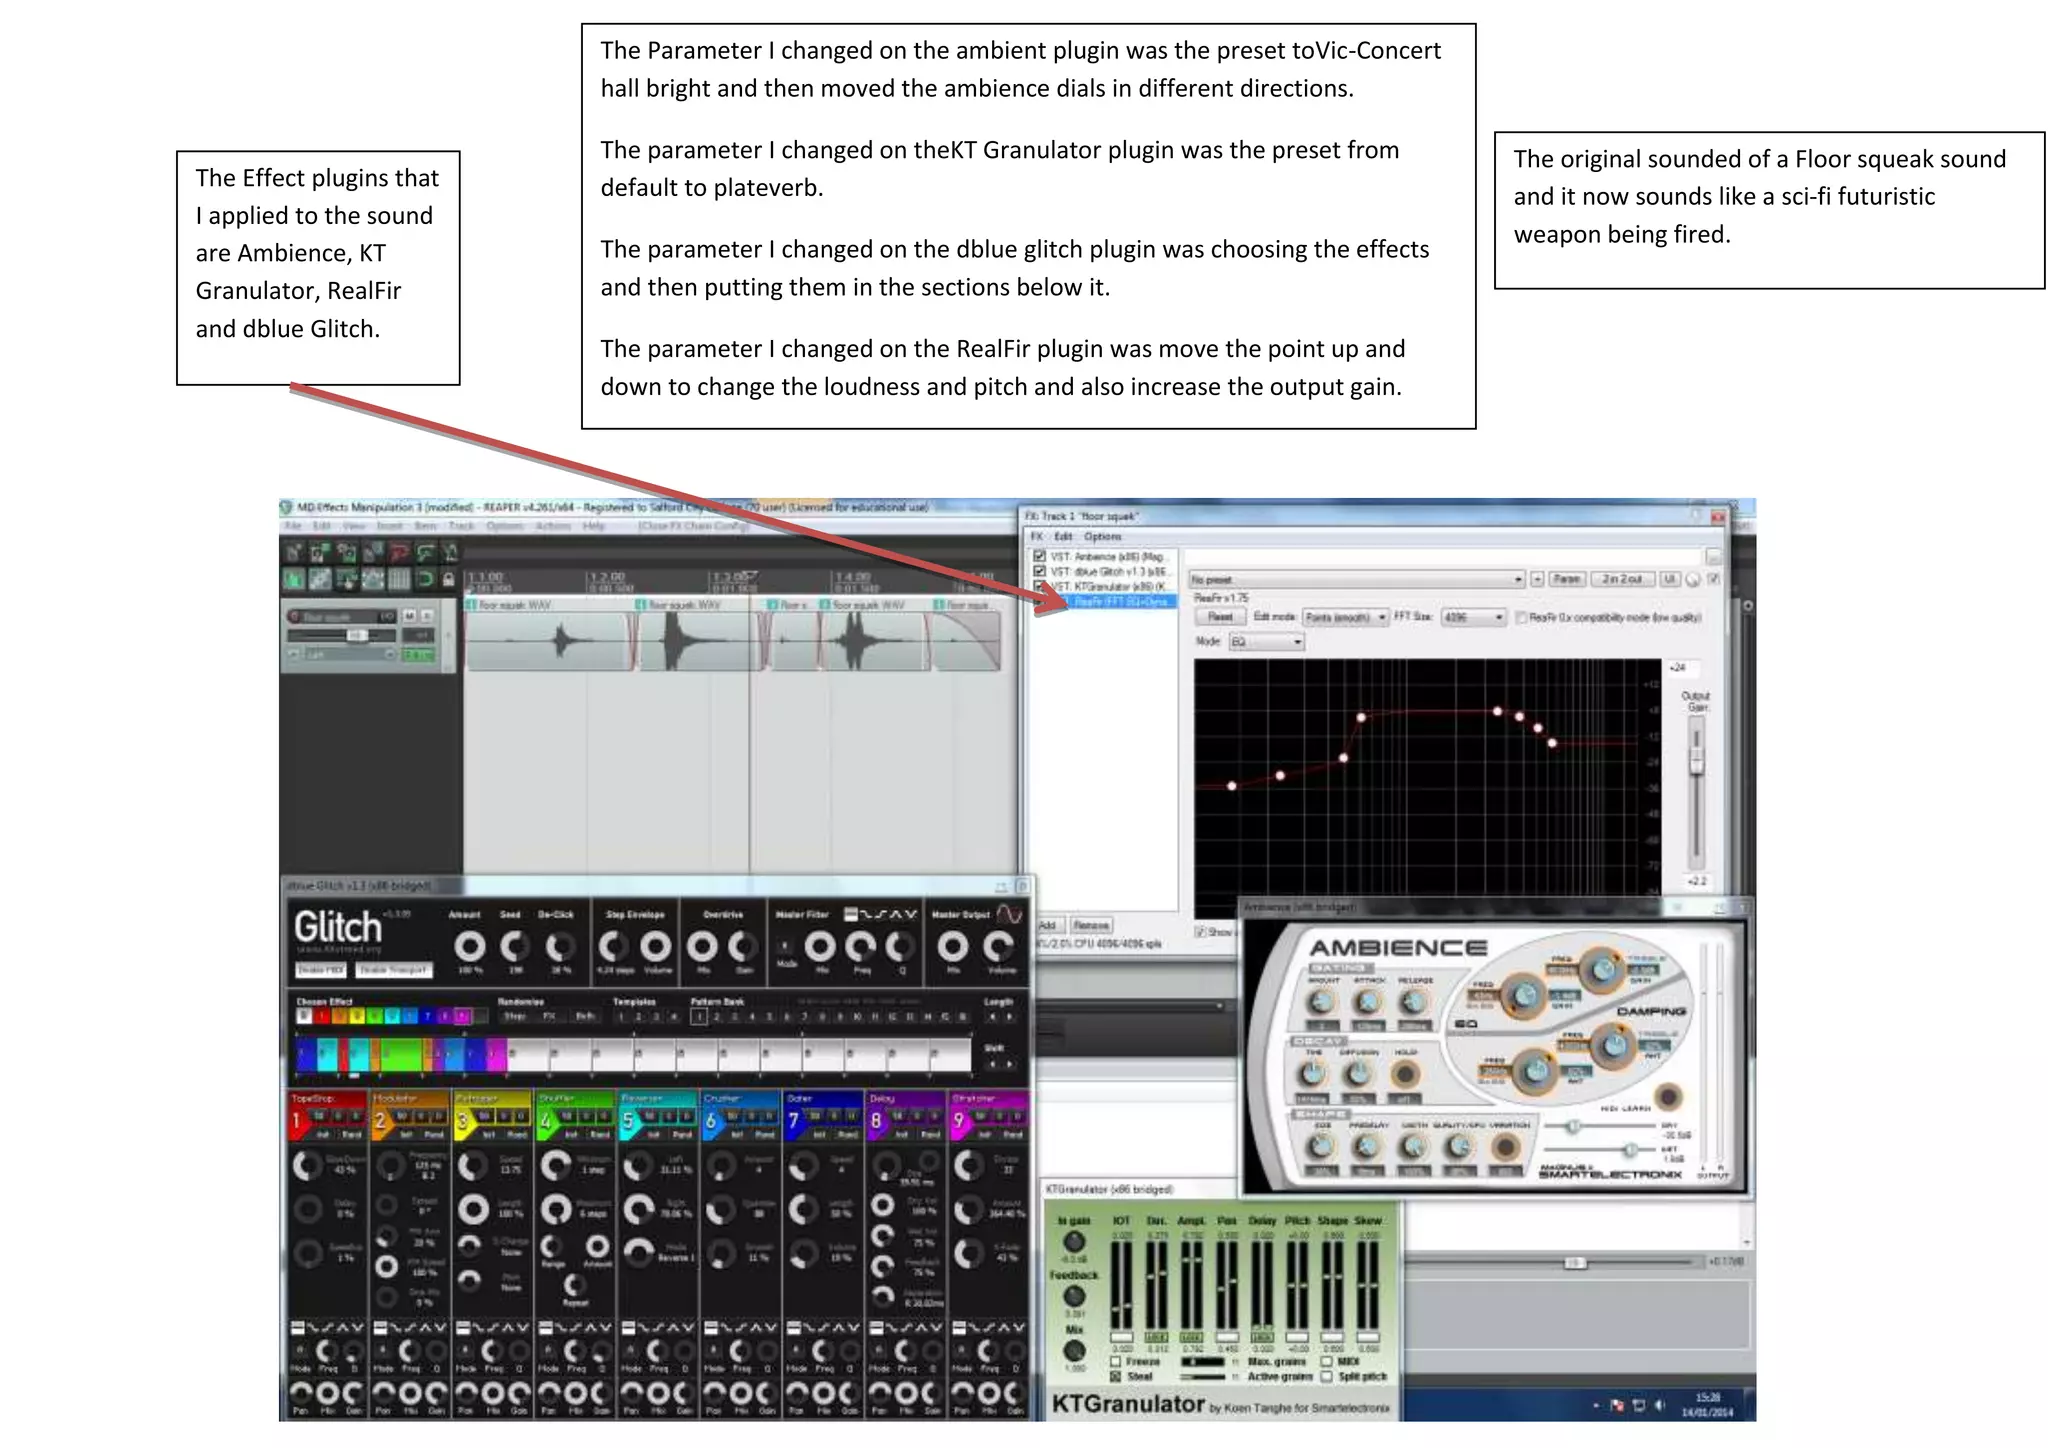Screen dimensions: 2048x1448
Task: Select the red TapeStop effect number 1
Action: pos(297,1122)
